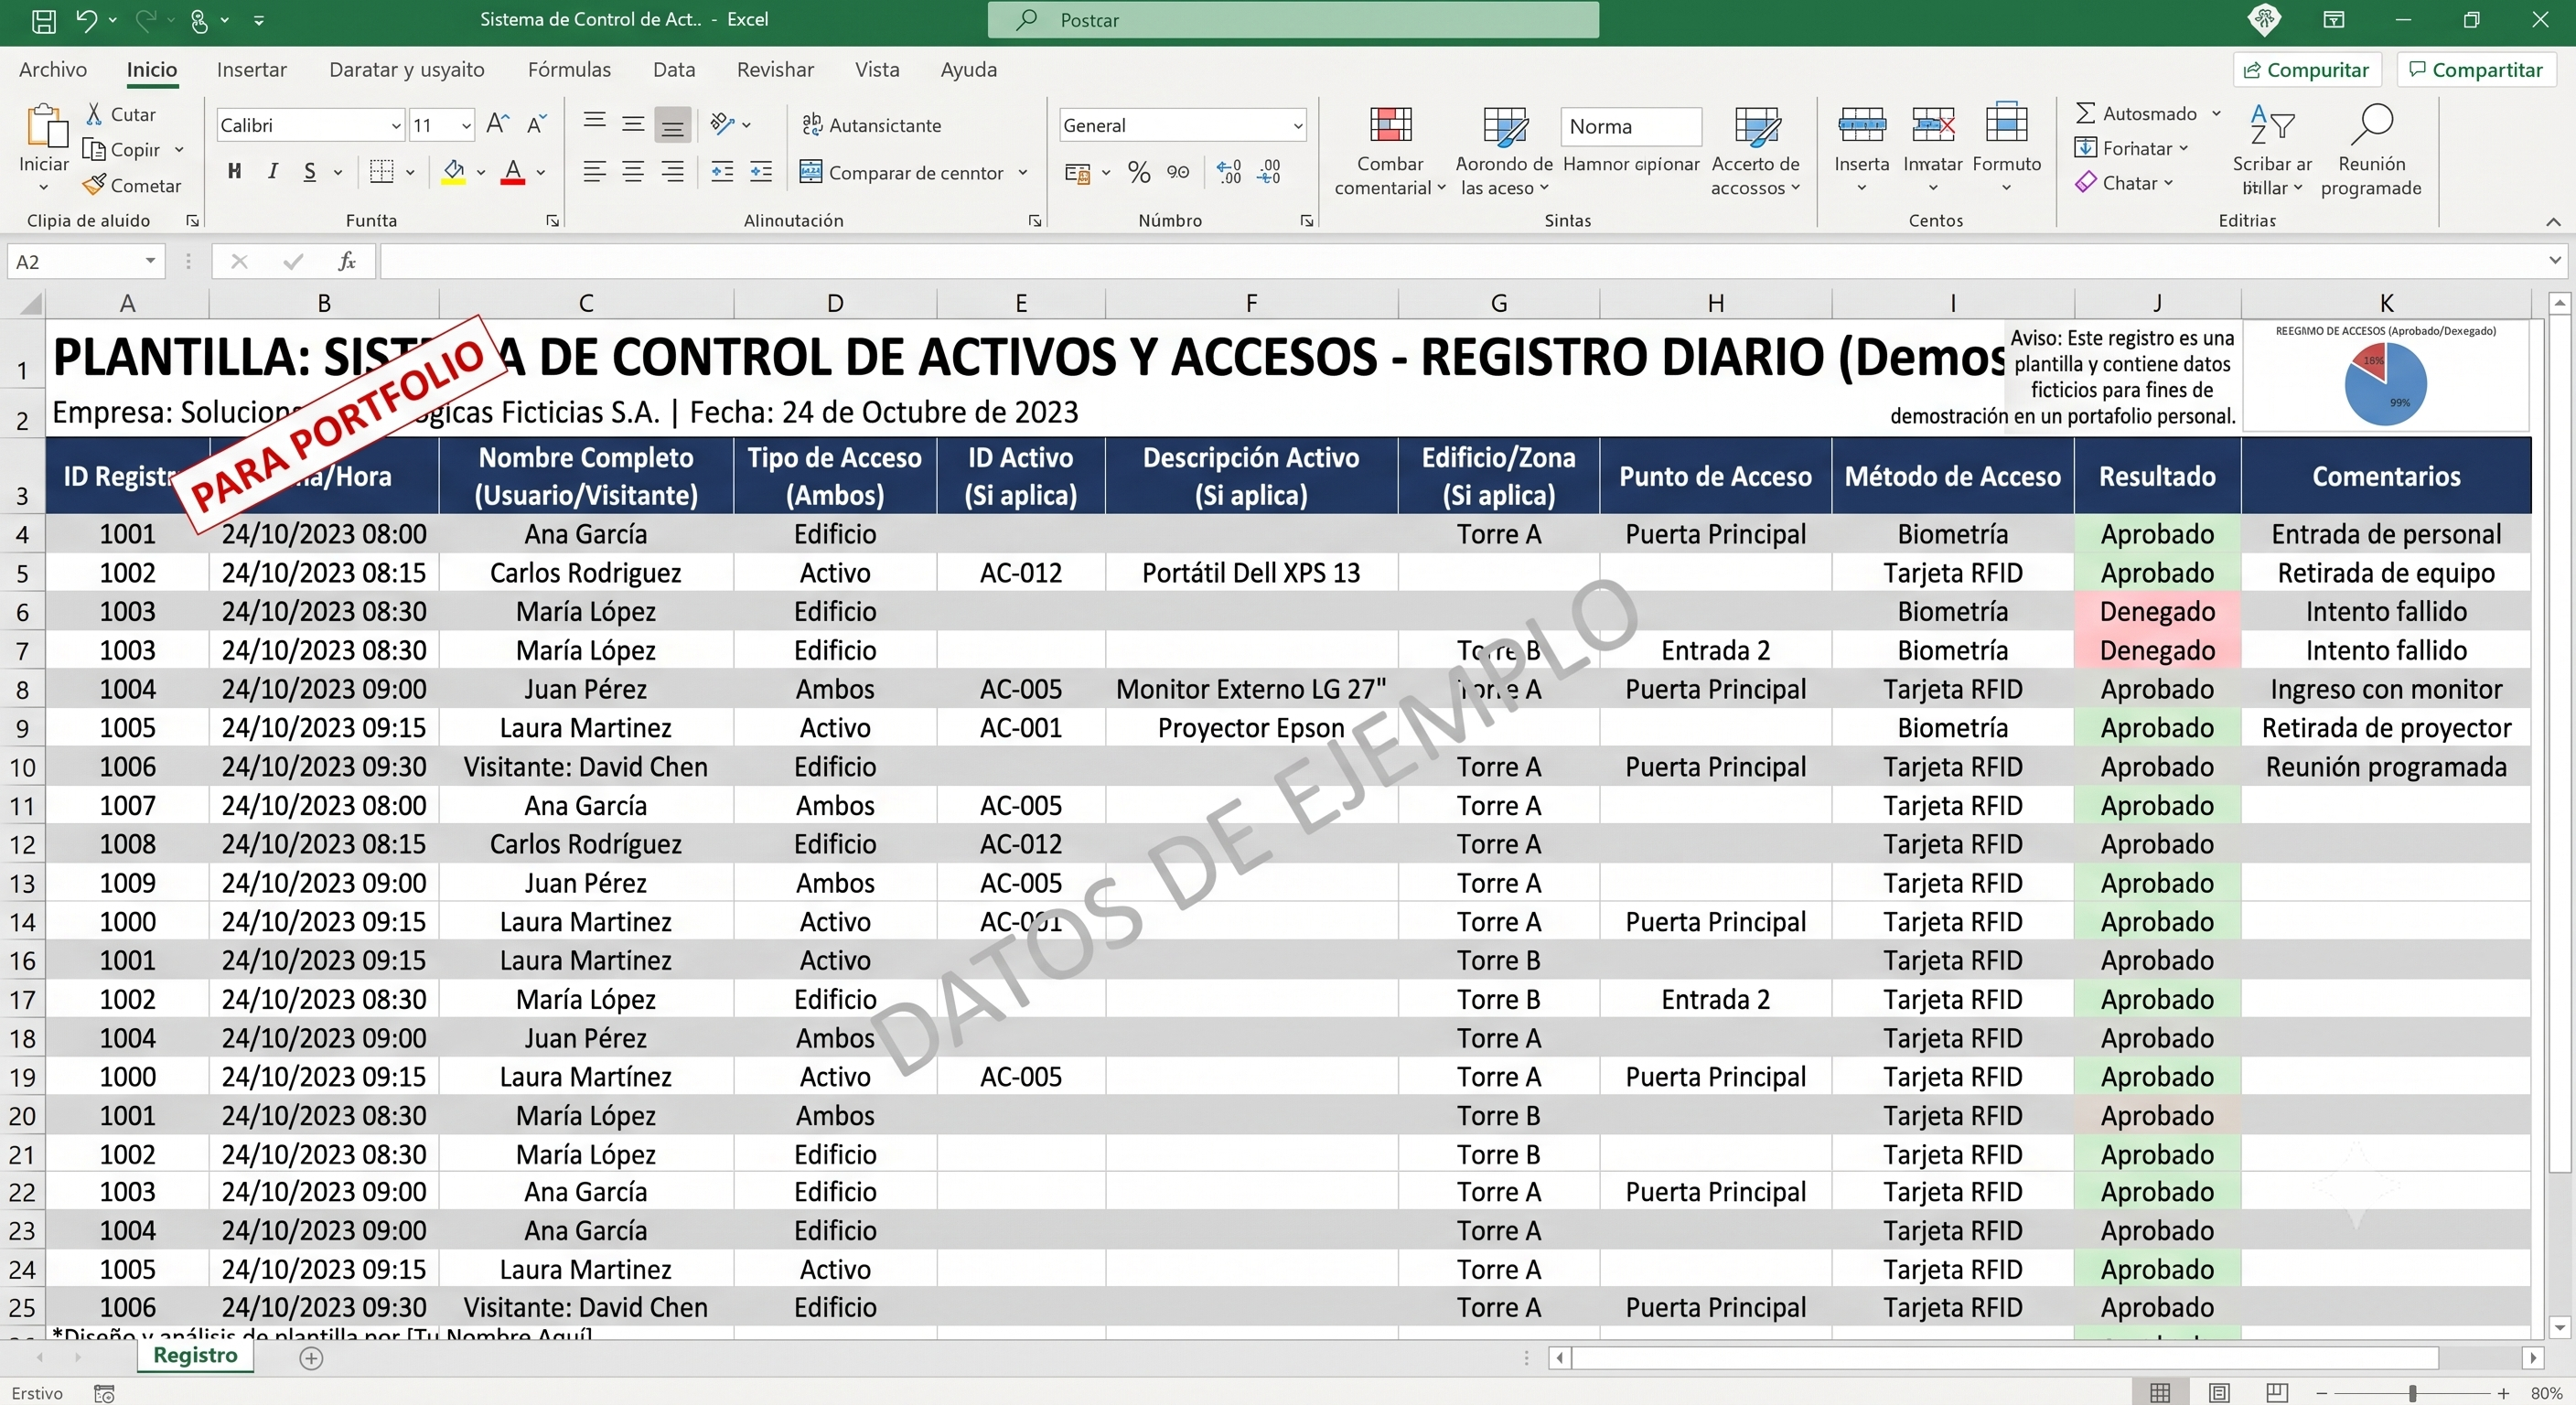Select bottom vertical alignment
Viewport: 2576px width, 1405px height.
(x=673, y=125)
